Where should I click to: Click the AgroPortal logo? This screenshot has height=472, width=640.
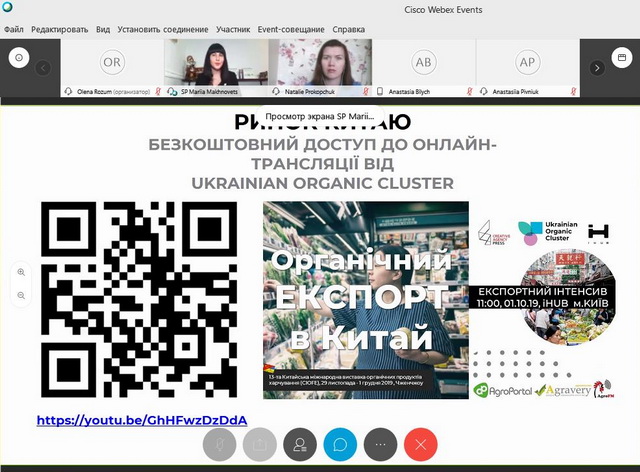click(x=503, y=391)
